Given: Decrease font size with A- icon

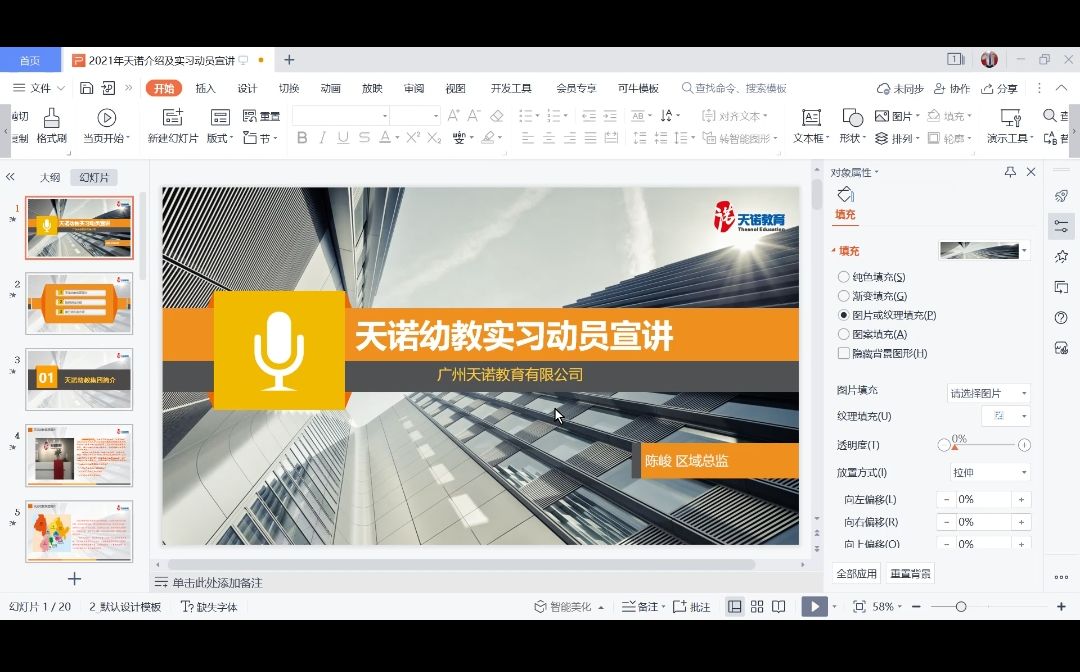Looking at the screenshot, I should click(474, 116).
